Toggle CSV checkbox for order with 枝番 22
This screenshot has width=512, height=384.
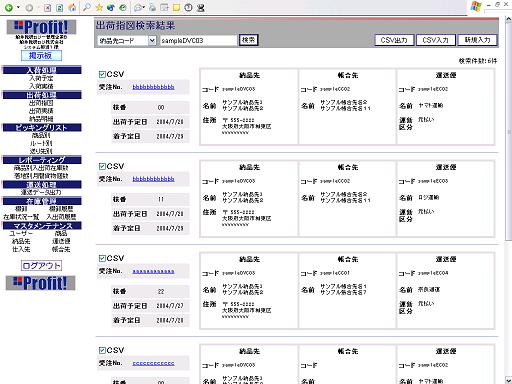[102, 258]
